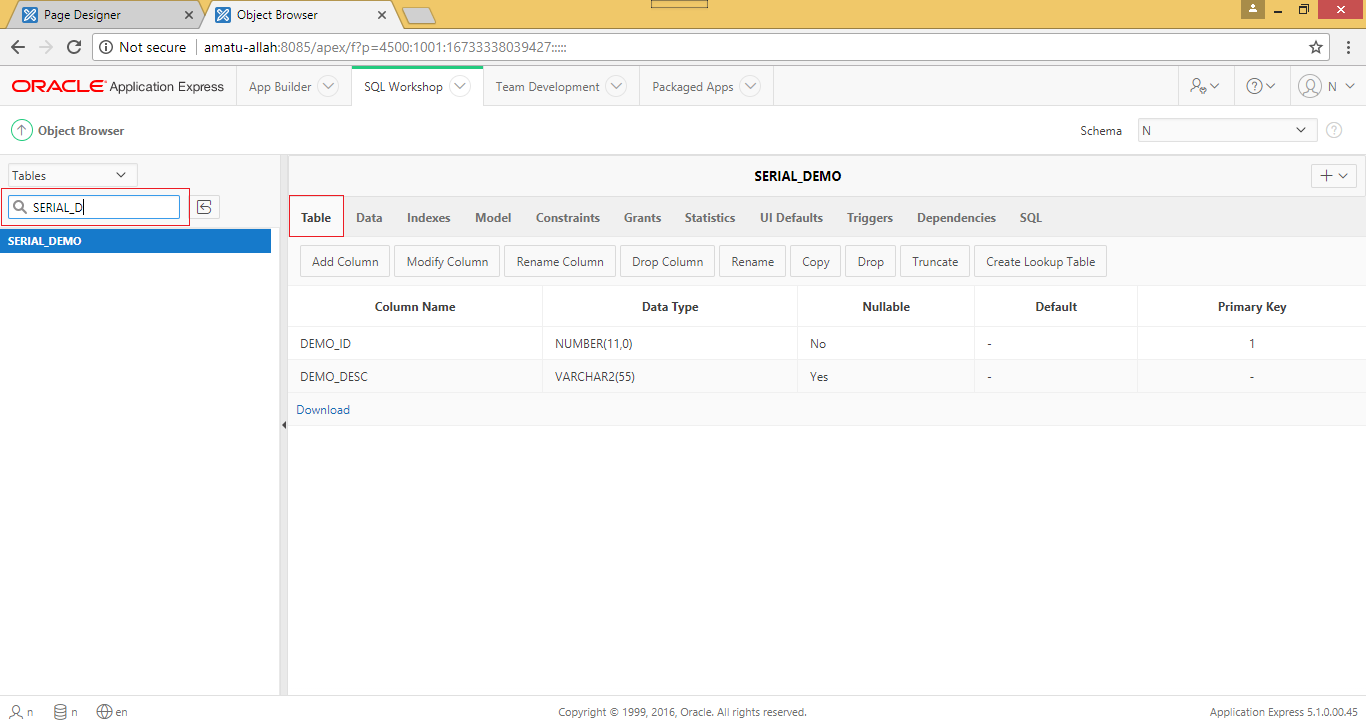The height and width of the screenshot is (728, 1372).
Task: Open the Schema selector showing N
Action: pyautogui.click(x=1226, y=130)
